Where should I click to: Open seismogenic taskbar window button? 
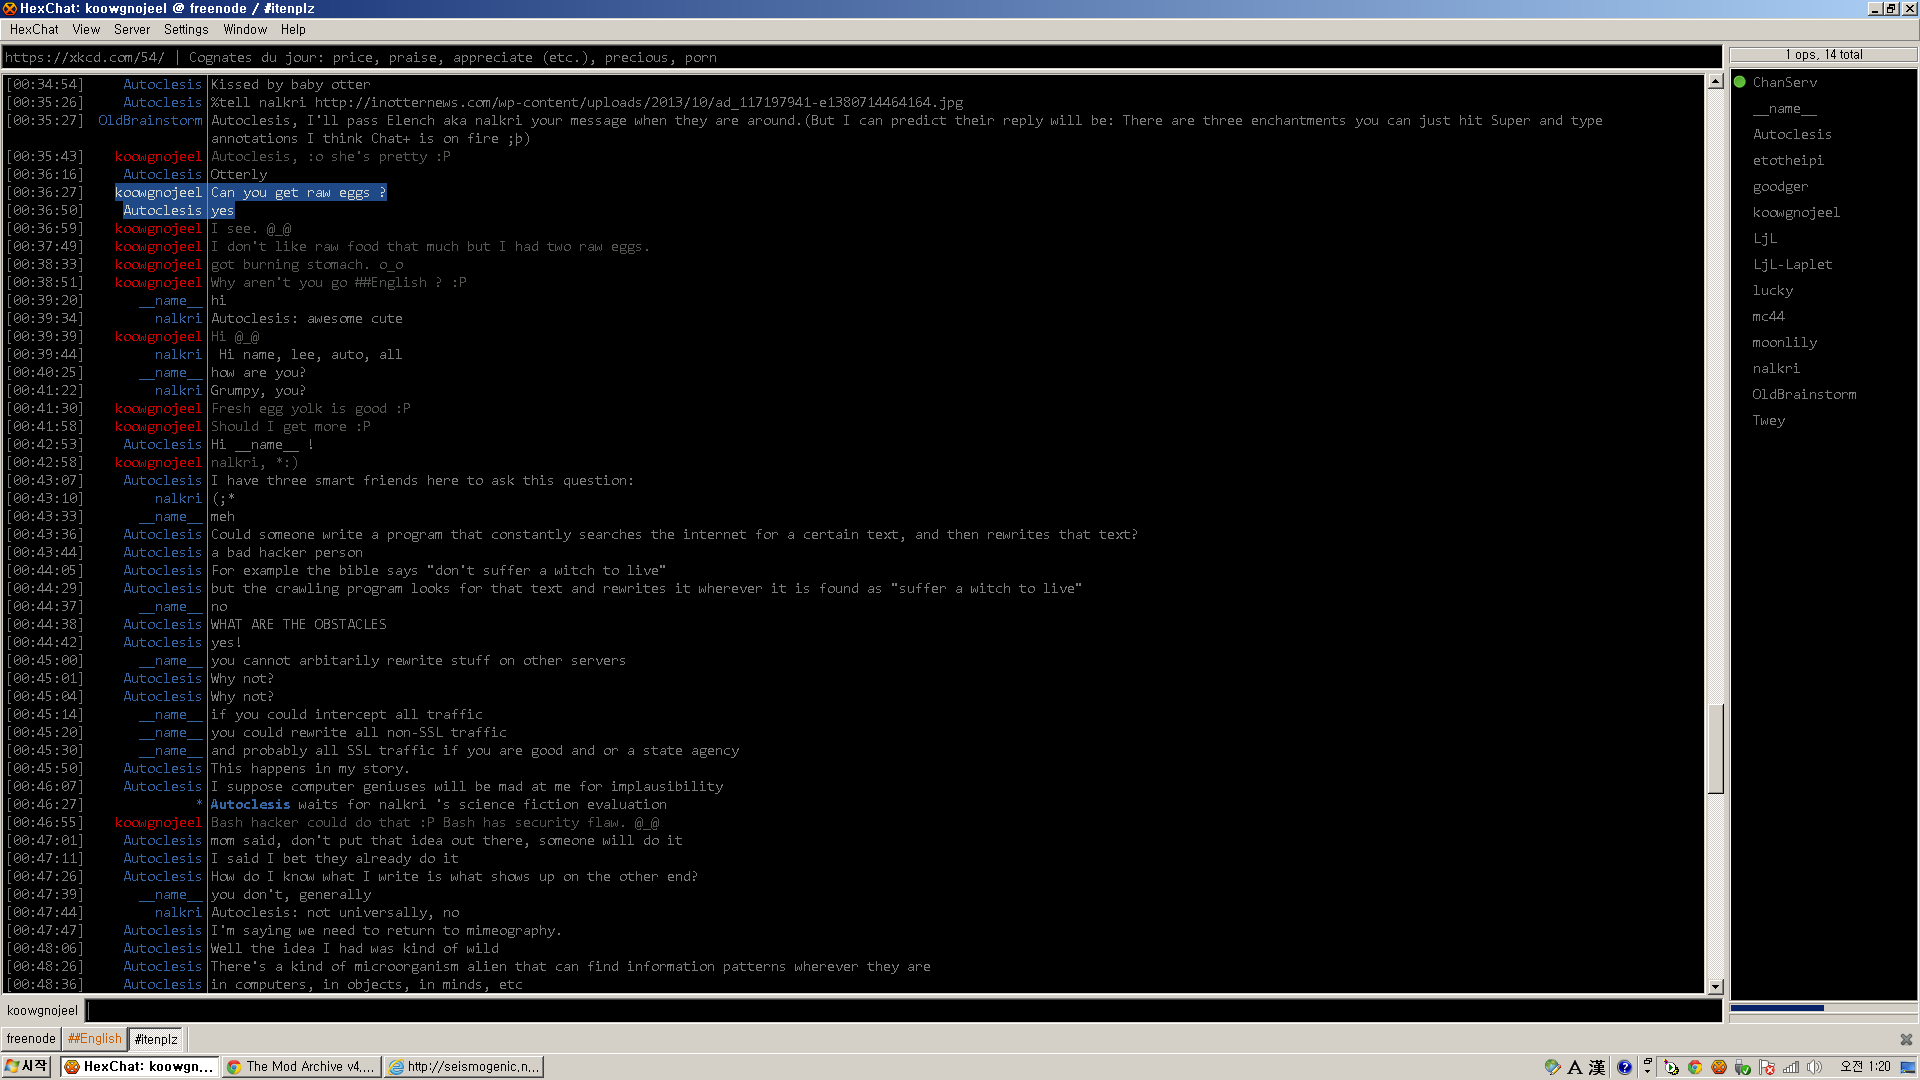point(463,1067)
